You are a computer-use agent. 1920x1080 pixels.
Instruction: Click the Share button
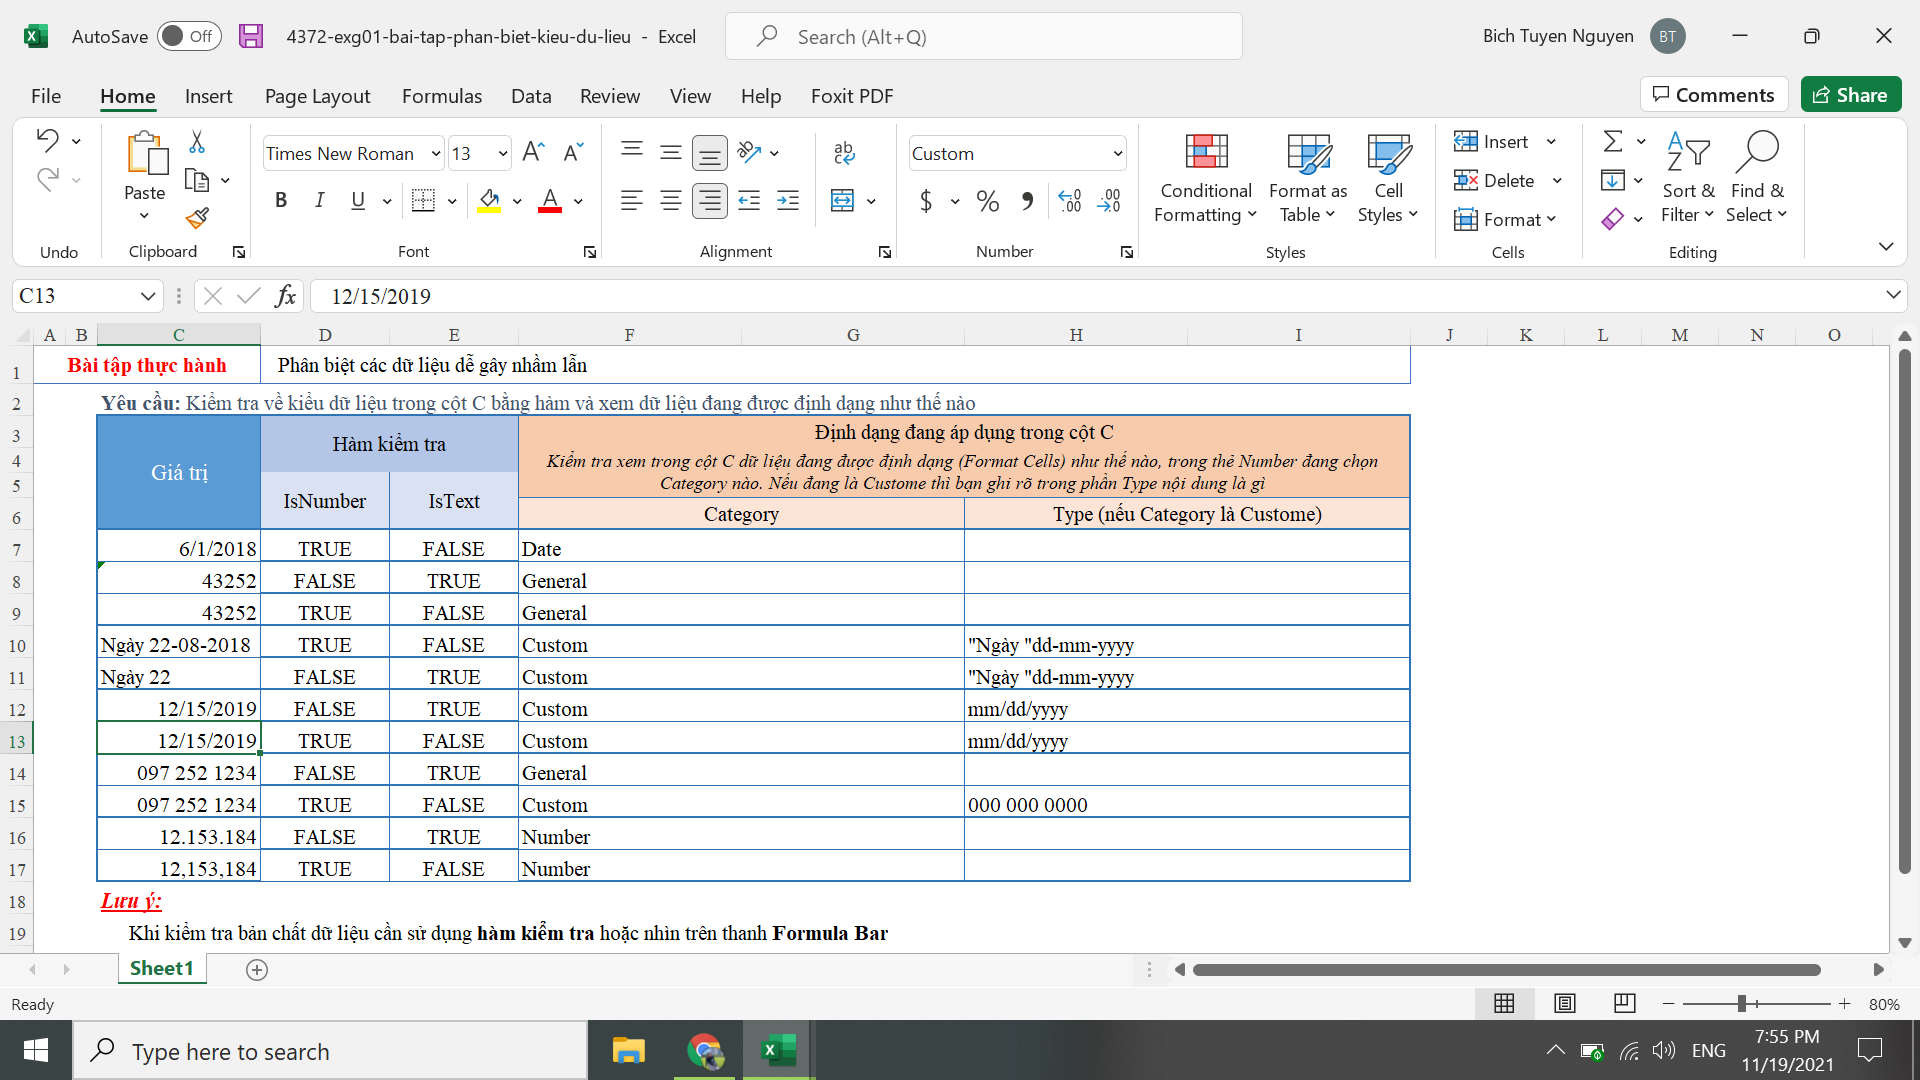1850,95
